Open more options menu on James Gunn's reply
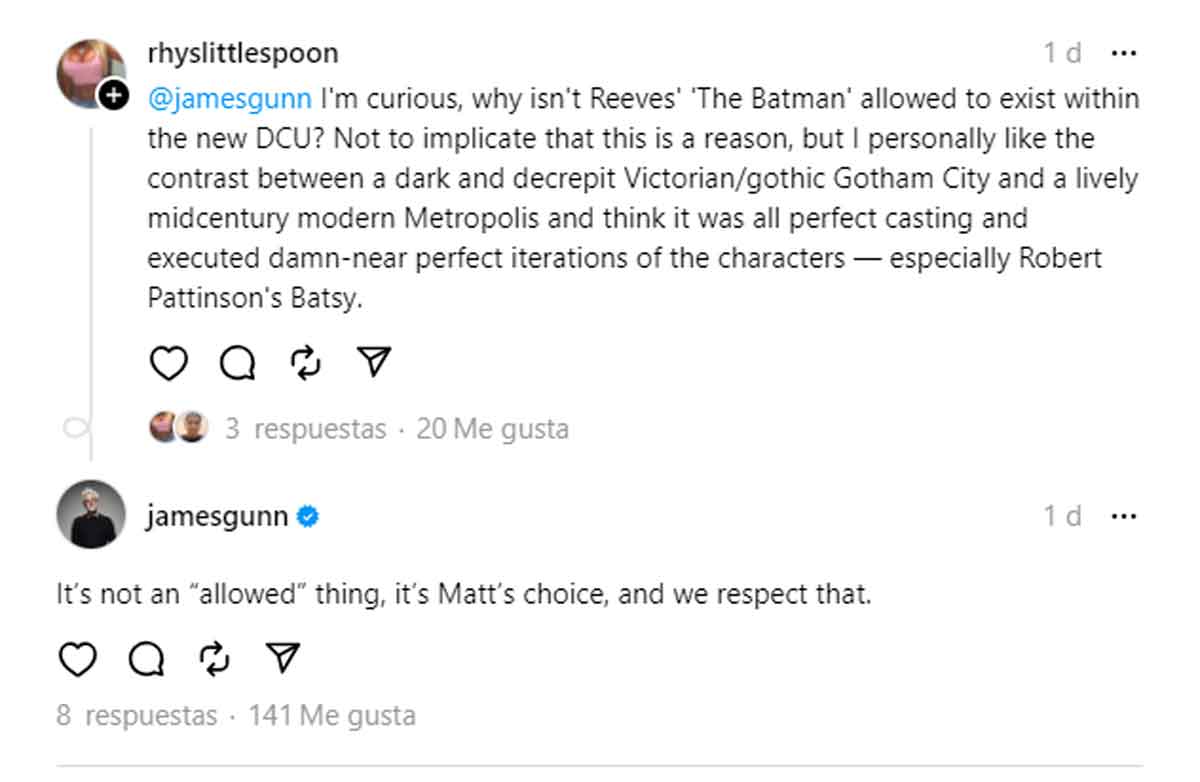 click(x=1125, y=516)
